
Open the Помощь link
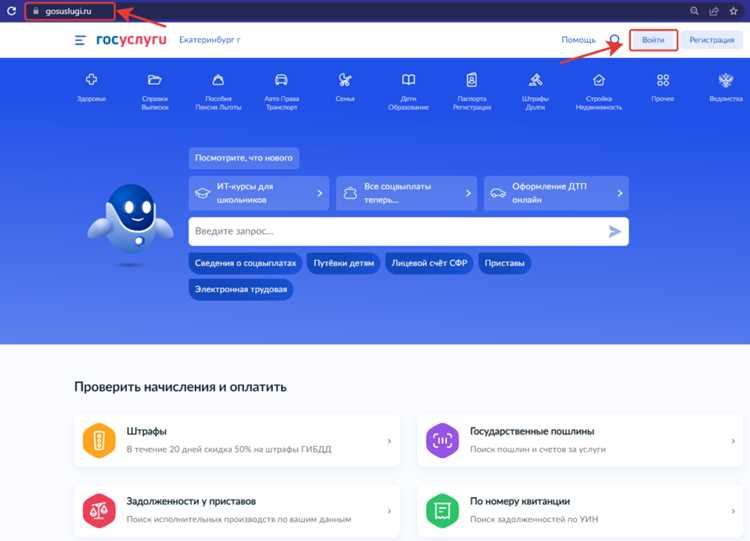click(x=578, y=40)
